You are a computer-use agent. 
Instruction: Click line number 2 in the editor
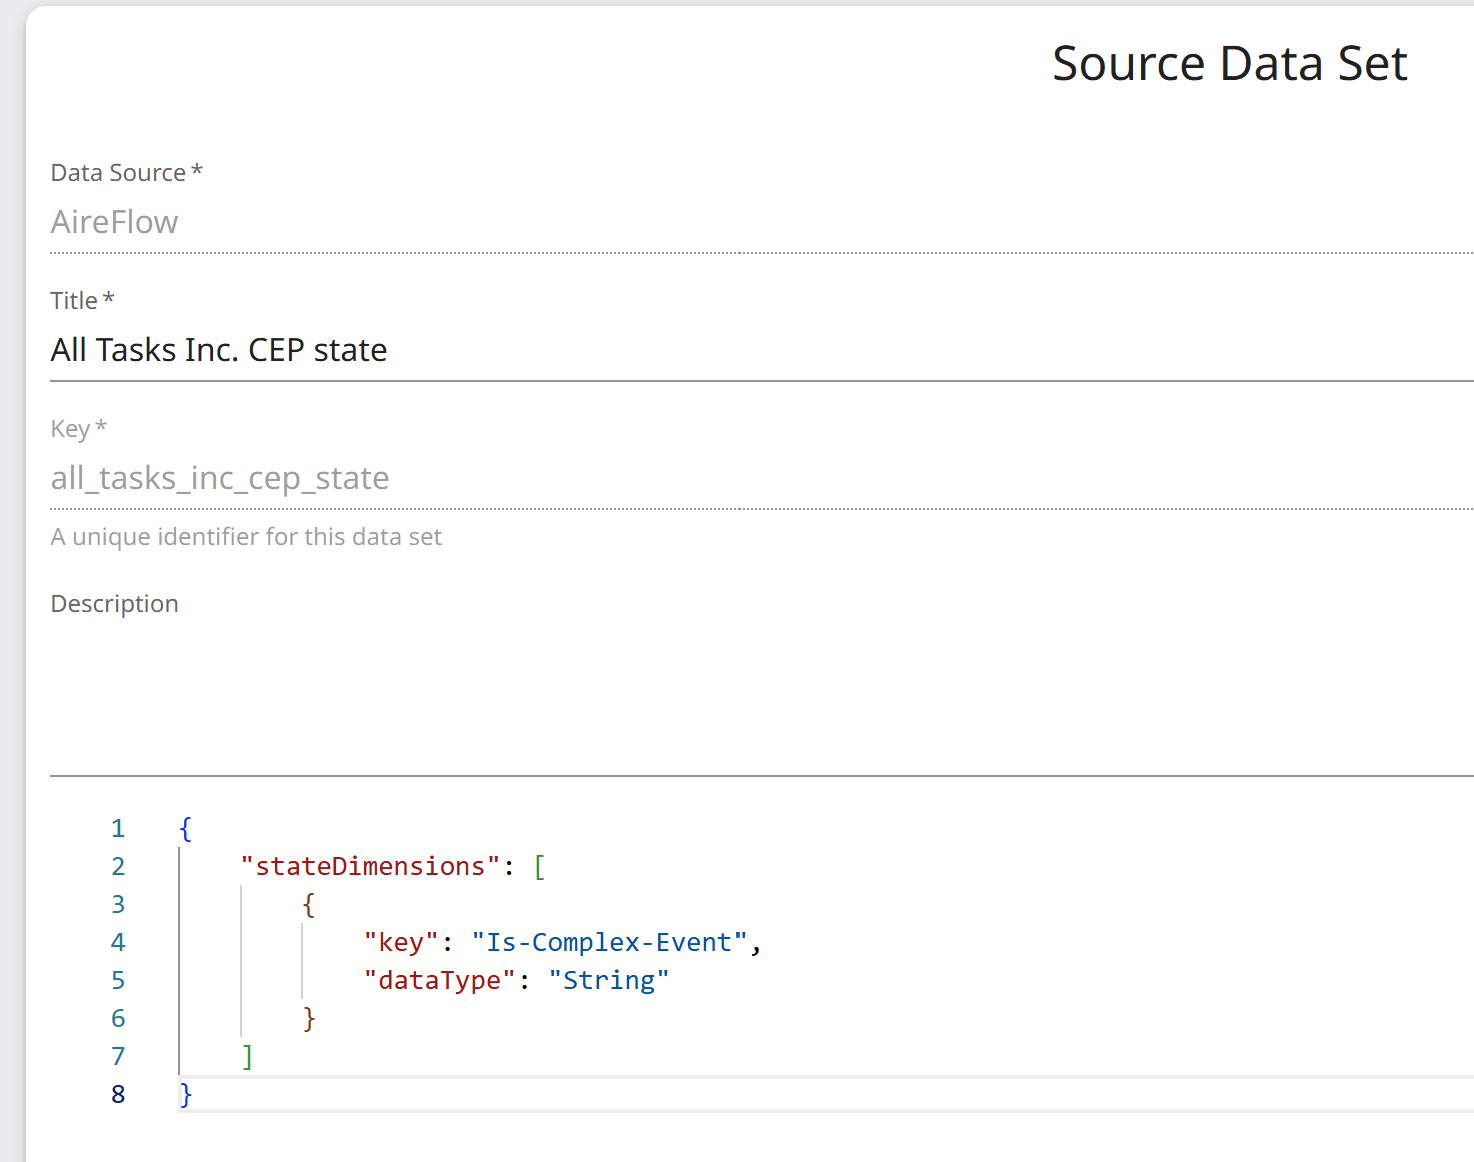point(118,866)
